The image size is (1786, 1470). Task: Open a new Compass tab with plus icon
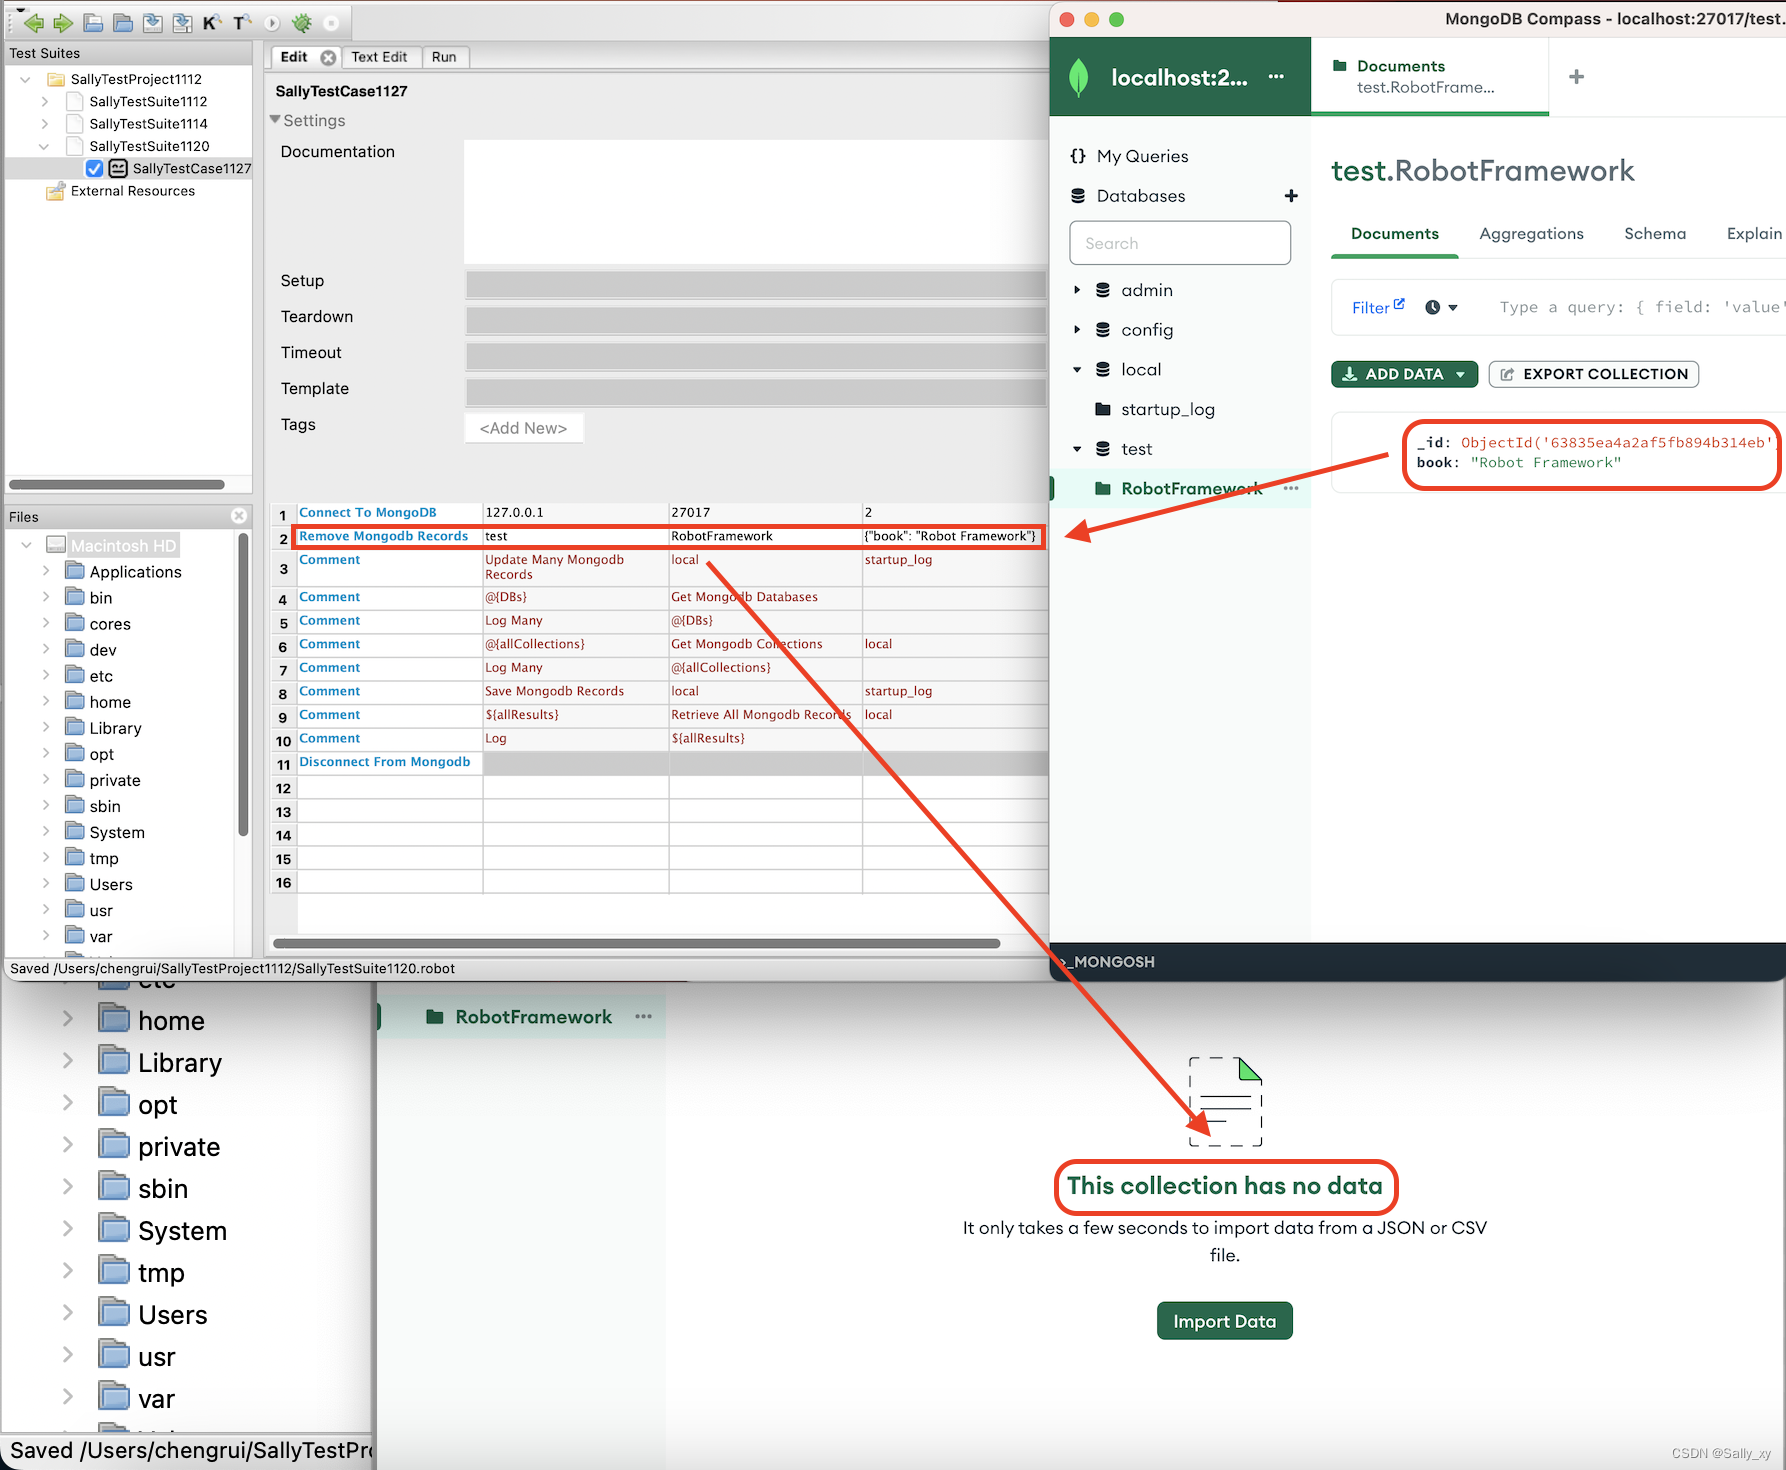click(x=1576, y=77)
